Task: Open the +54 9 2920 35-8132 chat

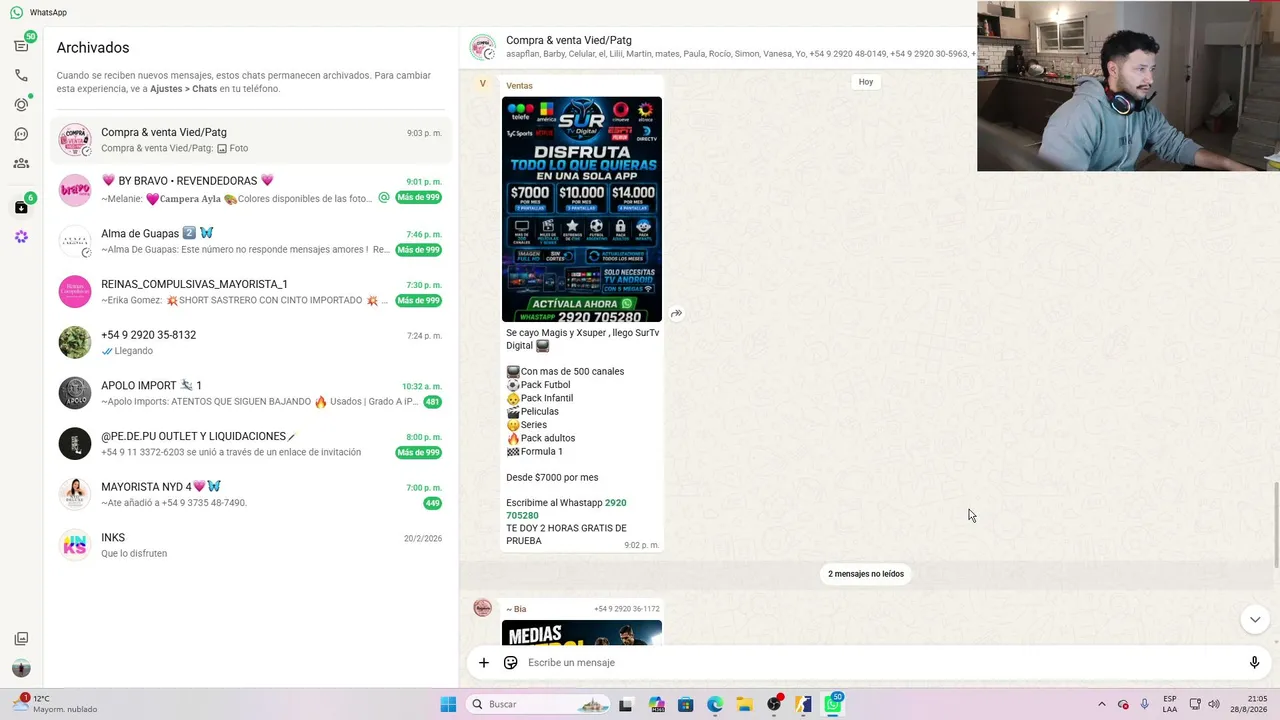Action: [x=251, y=342]
